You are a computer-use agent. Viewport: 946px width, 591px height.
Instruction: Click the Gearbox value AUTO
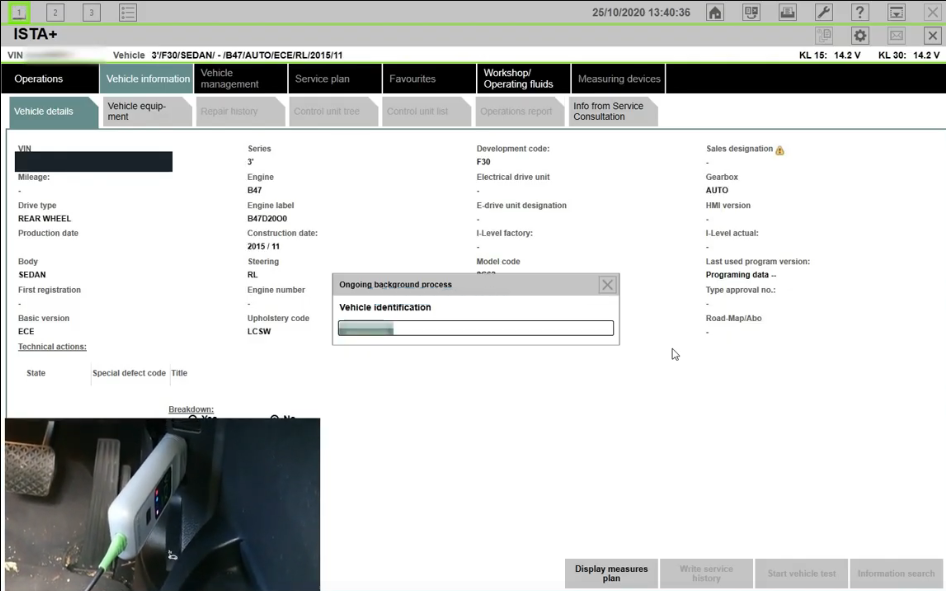pos(717,191)
